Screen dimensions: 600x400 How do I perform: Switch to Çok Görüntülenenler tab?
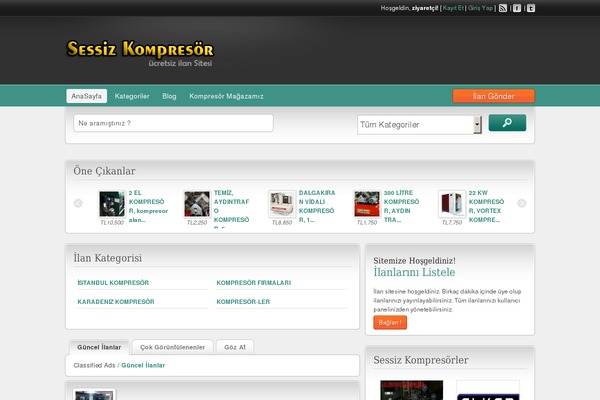coord(173,347)
